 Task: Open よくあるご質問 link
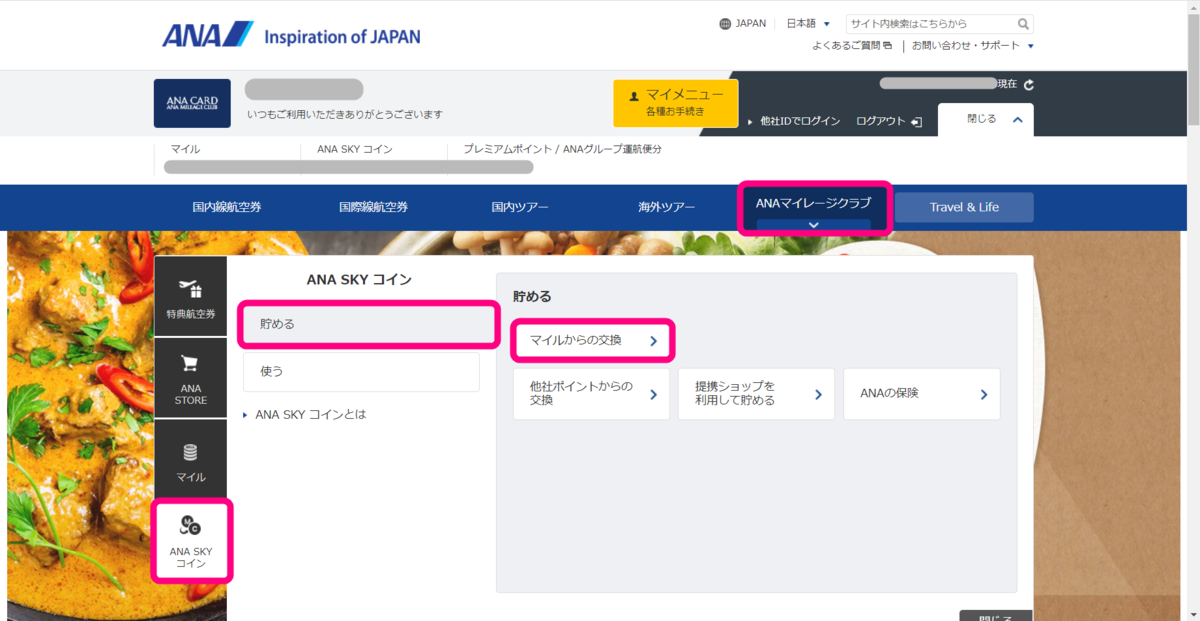tap(851, 46)
